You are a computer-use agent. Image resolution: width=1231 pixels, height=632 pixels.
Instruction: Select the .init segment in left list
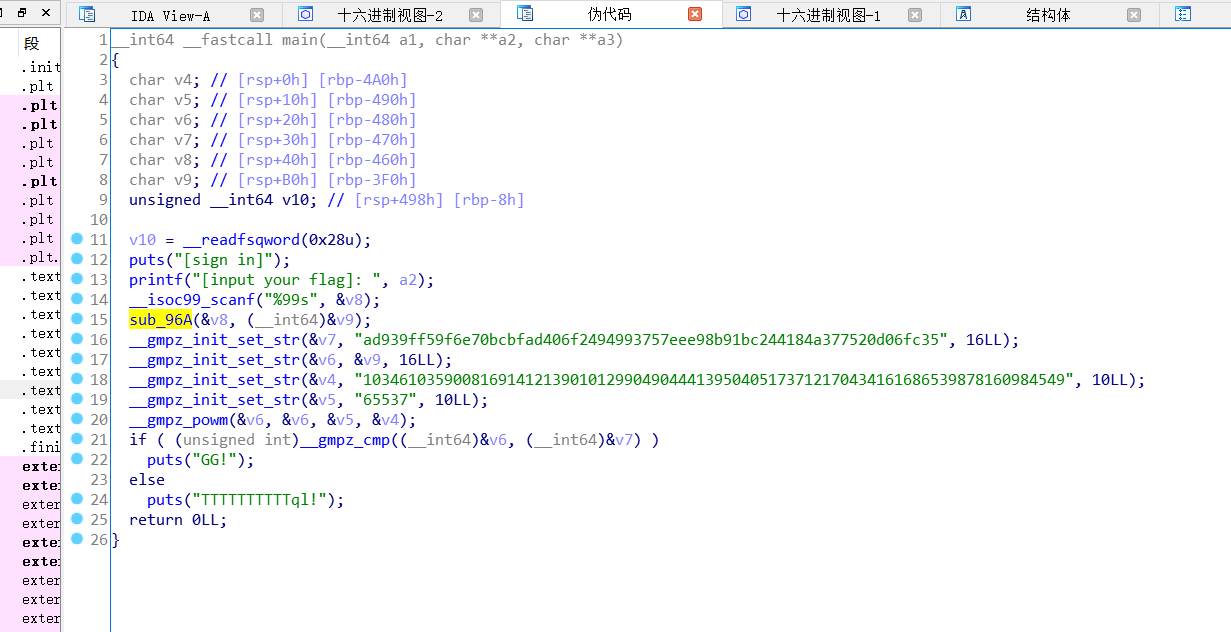coord(41,67)
